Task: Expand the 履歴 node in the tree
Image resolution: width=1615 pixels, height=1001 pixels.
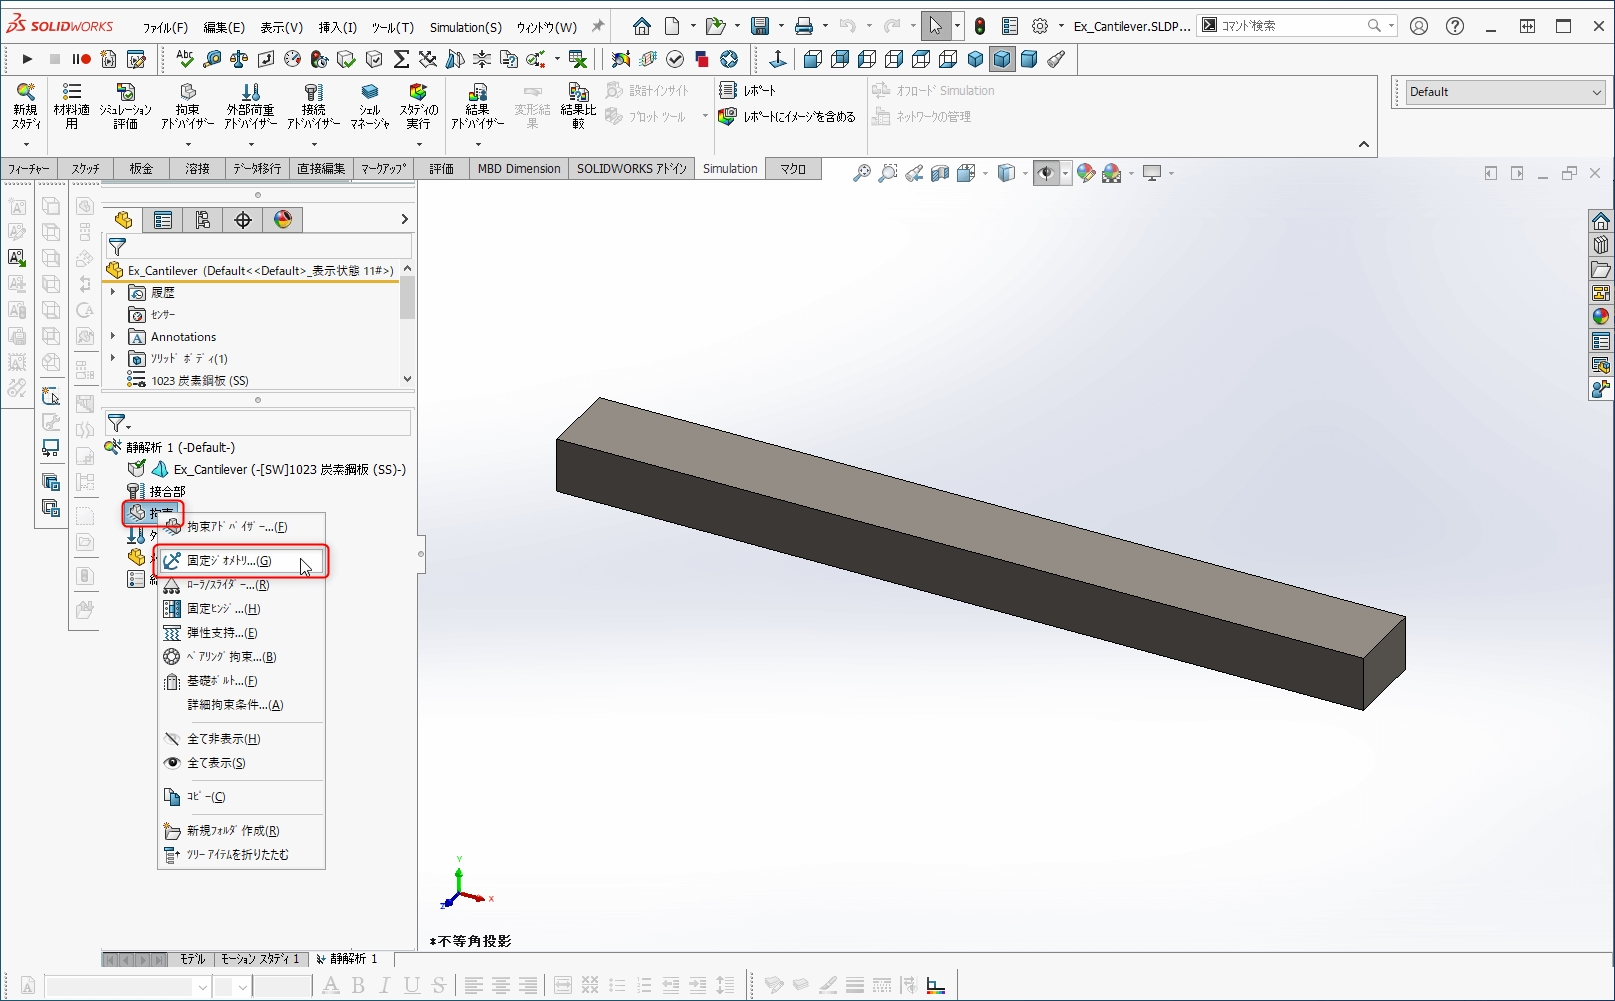Action: click(x=112, y=292)
